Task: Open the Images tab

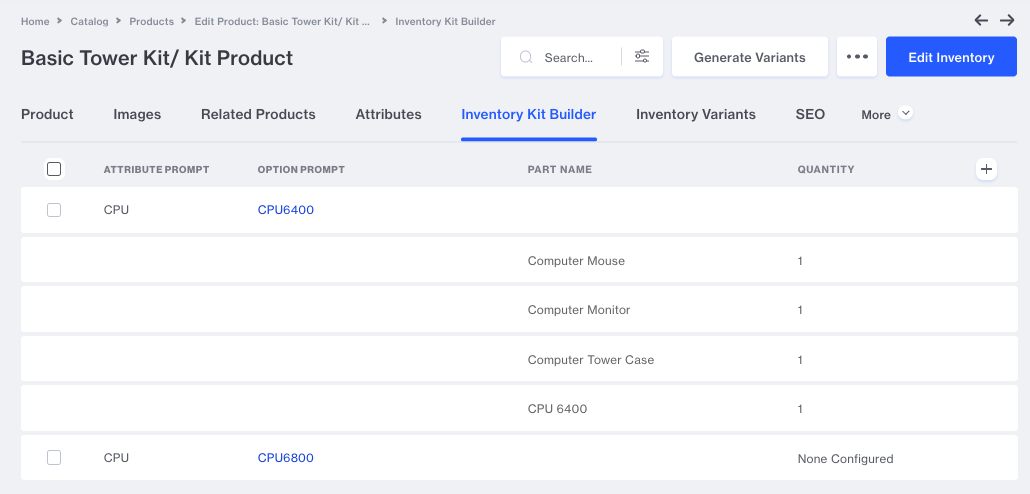Action: 137,114
